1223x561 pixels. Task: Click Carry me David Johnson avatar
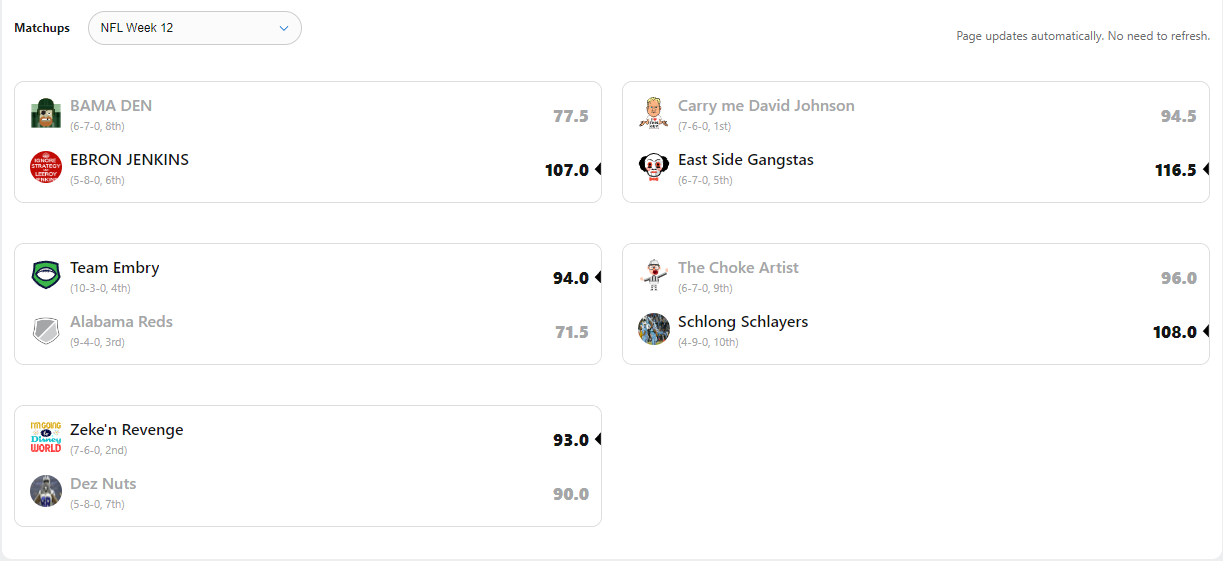[654, 113]
